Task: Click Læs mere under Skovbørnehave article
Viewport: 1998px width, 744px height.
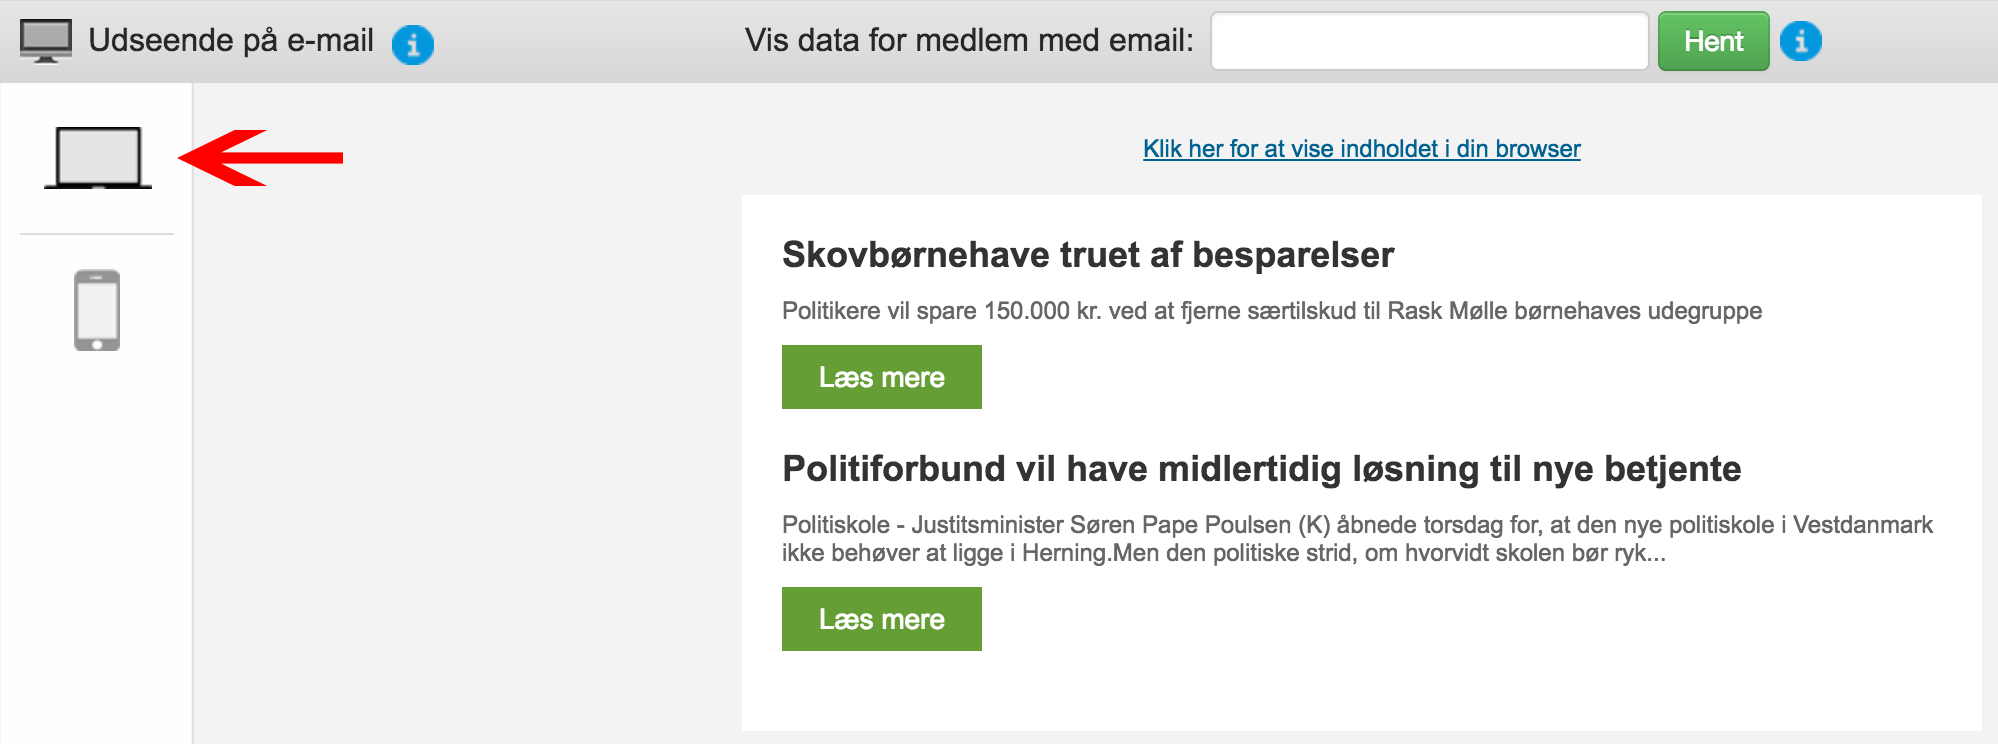Action: pos(882,377)
